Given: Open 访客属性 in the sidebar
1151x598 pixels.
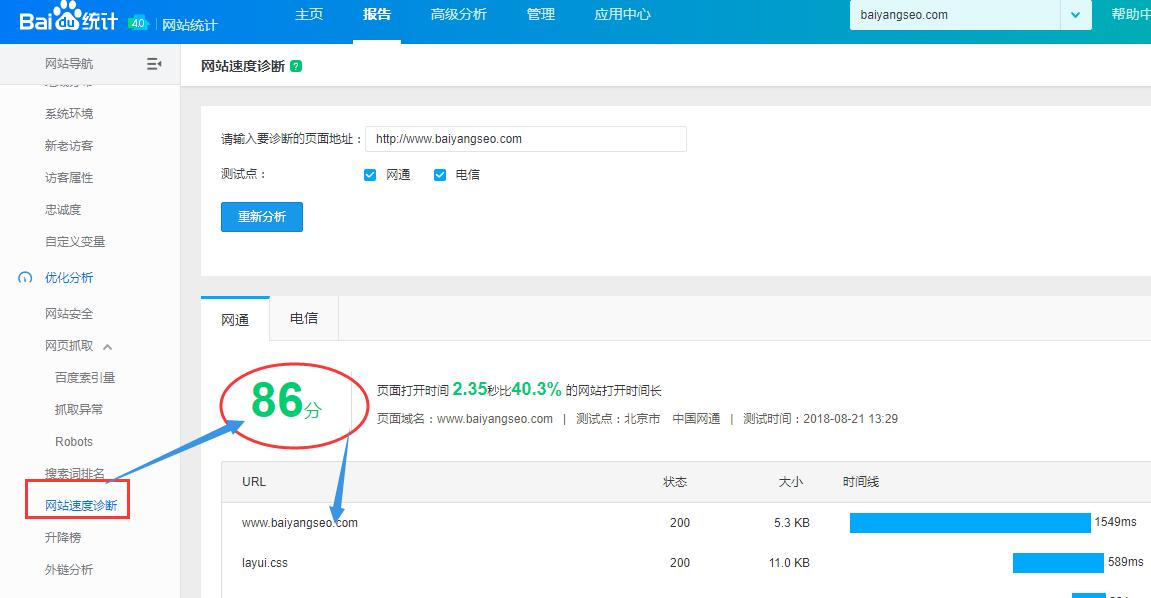Looking at the screenshot, I should (69, 178).
